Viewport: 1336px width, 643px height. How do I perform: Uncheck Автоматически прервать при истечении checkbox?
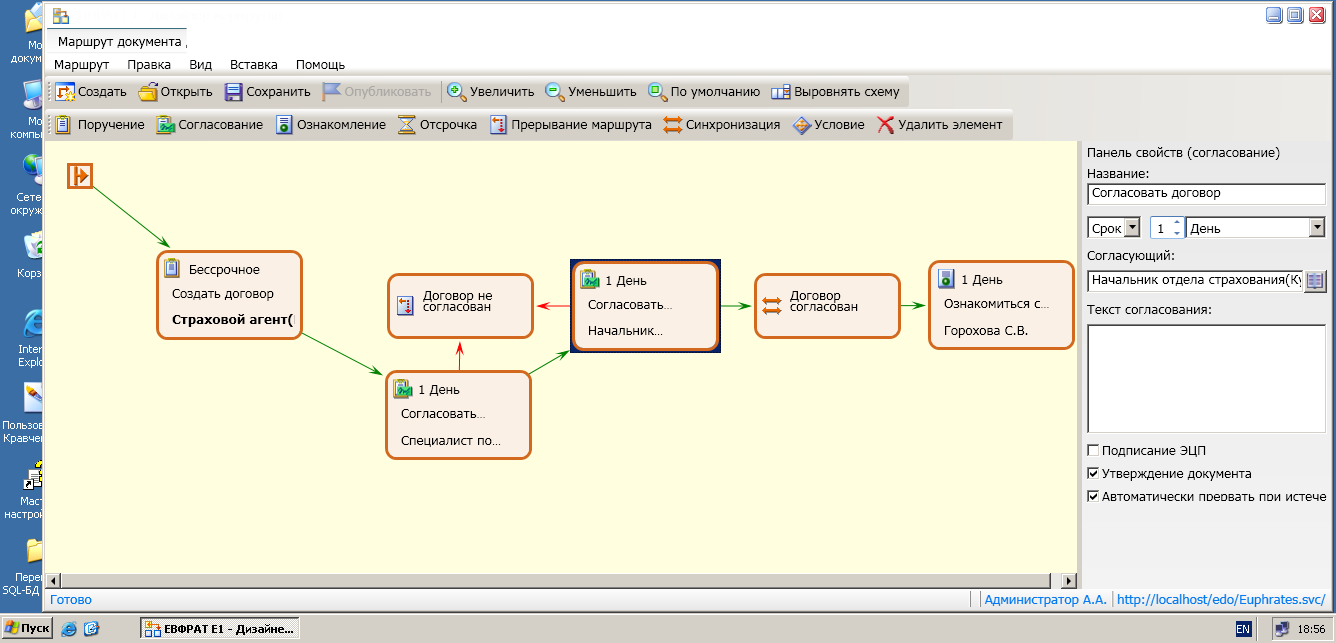pyautogui.click(x=1093, y=496)
